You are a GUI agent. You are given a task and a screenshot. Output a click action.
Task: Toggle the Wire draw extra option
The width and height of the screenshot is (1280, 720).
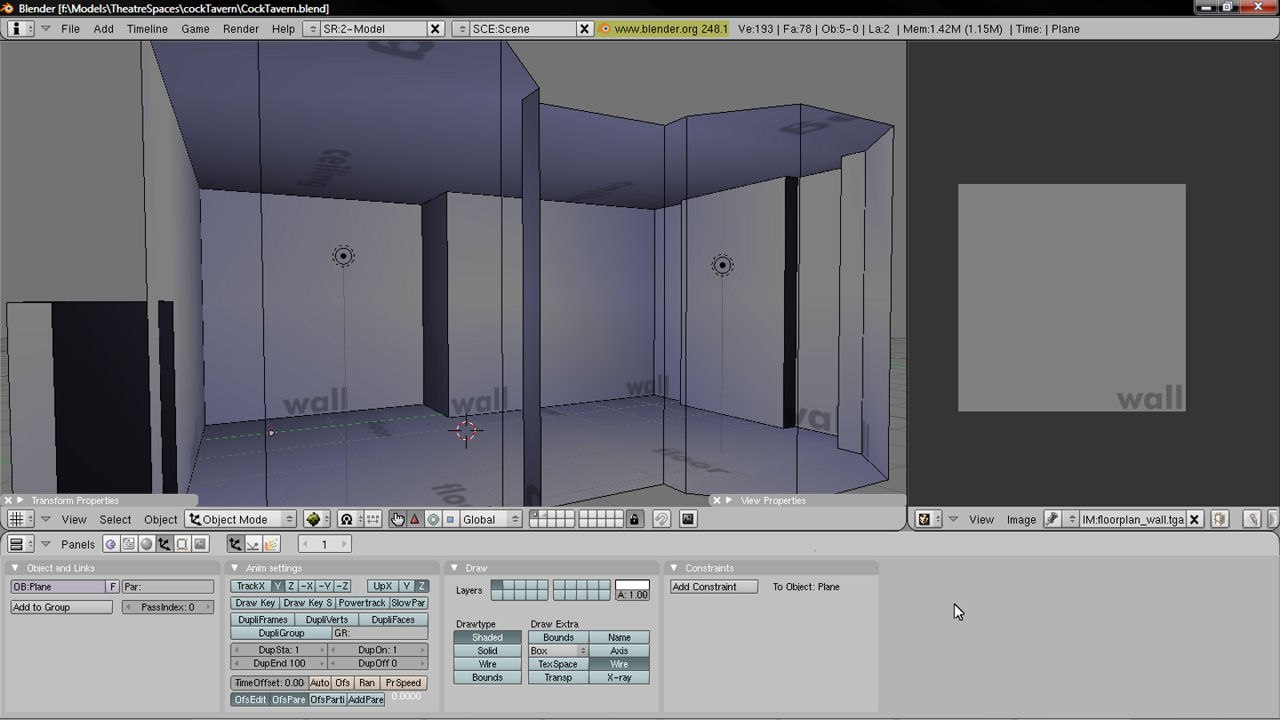(x=619, y=664)
